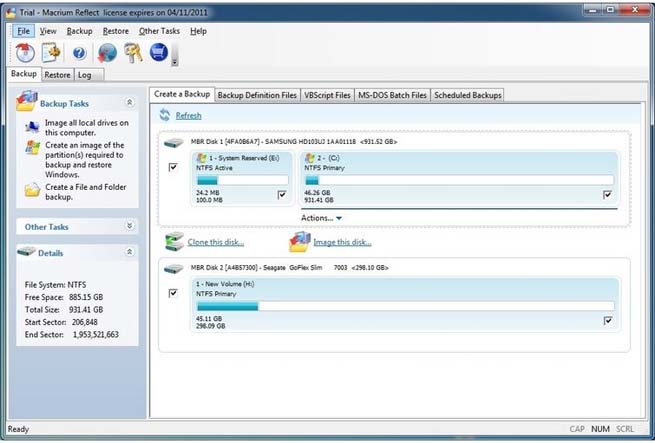This screenshot has width=655, height=443.
Task: Click the Clone this disk icon
Action: [x=174, y=241]
